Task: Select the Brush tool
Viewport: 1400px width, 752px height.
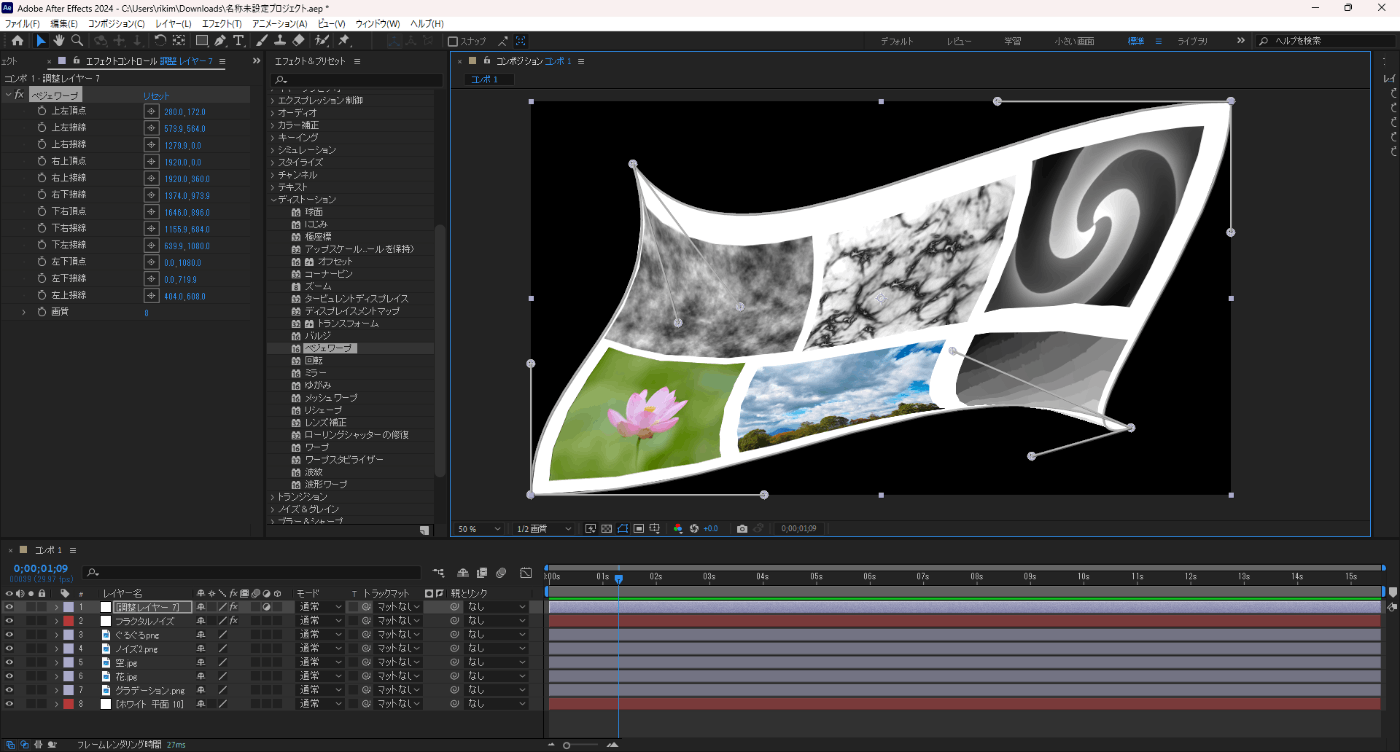Action: (262, 41)
